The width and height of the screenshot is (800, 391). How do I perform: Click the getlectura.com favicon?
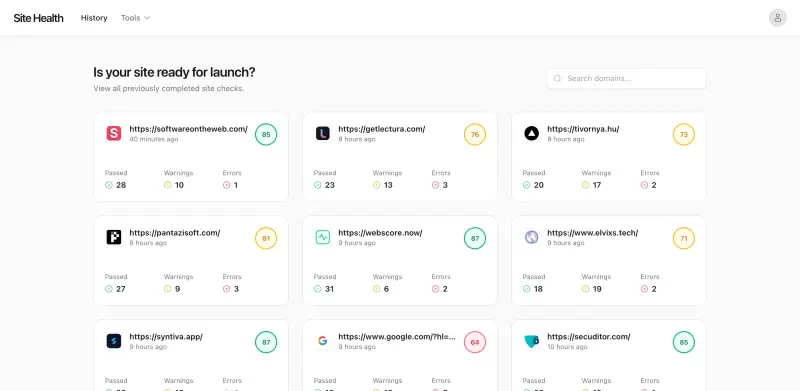tap(322, 134)
